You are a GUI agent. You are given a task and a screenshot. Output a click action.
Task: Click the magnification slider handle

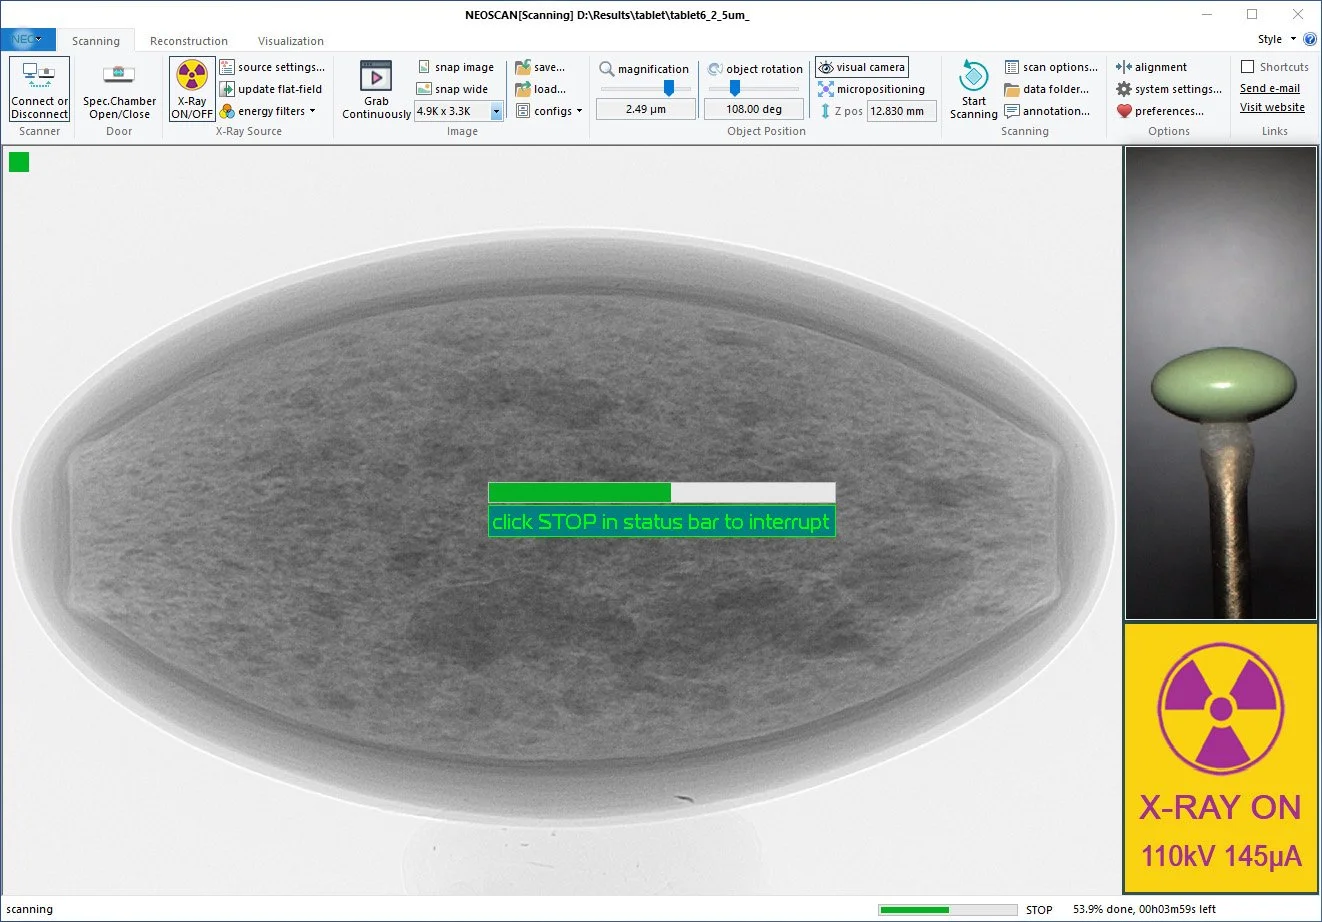click(x=669, y=89)
